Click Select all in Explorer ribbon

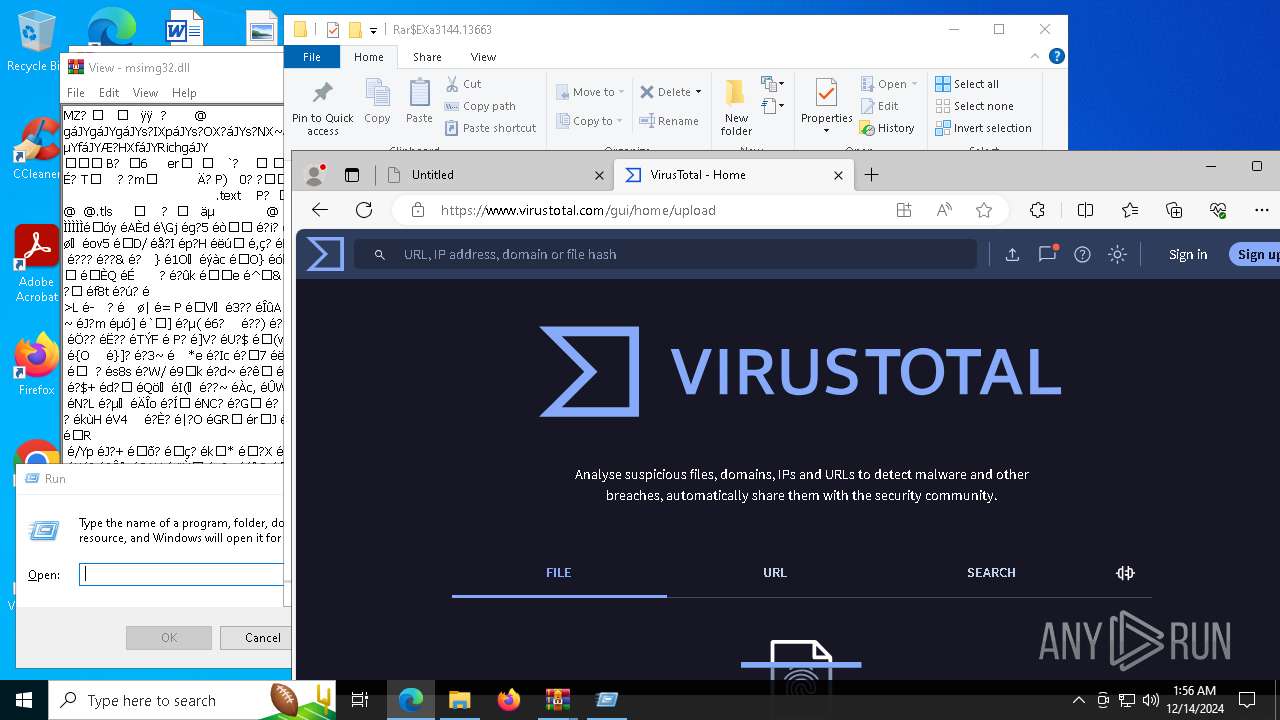[967, 84]
